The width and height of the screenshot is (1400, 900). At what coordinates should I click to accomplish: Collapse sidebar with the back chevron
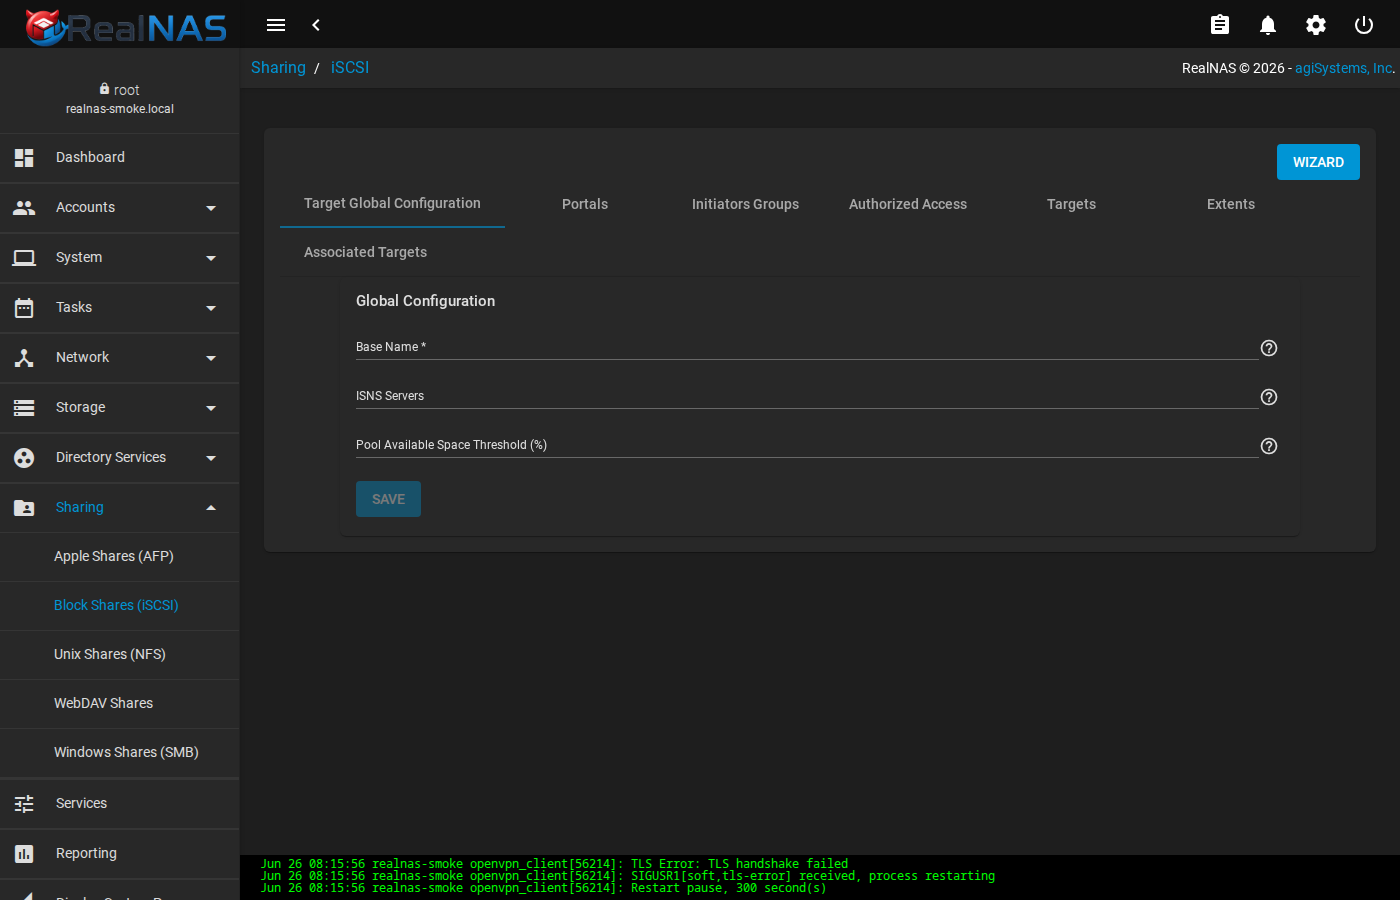tap(316, 25)
